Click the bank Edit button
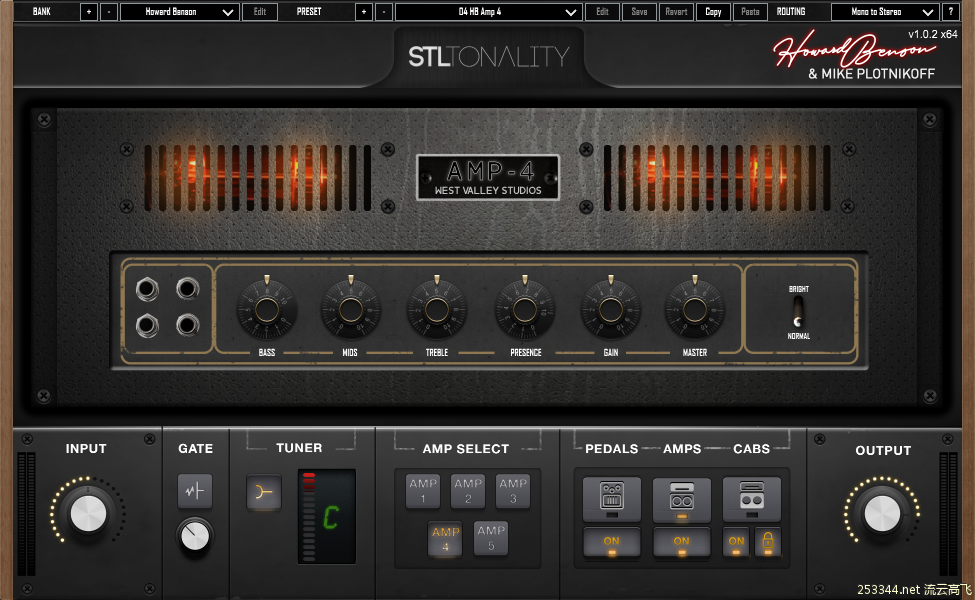Image resolution: width=975 pixels, height=600 pixels. coord(260,11)
